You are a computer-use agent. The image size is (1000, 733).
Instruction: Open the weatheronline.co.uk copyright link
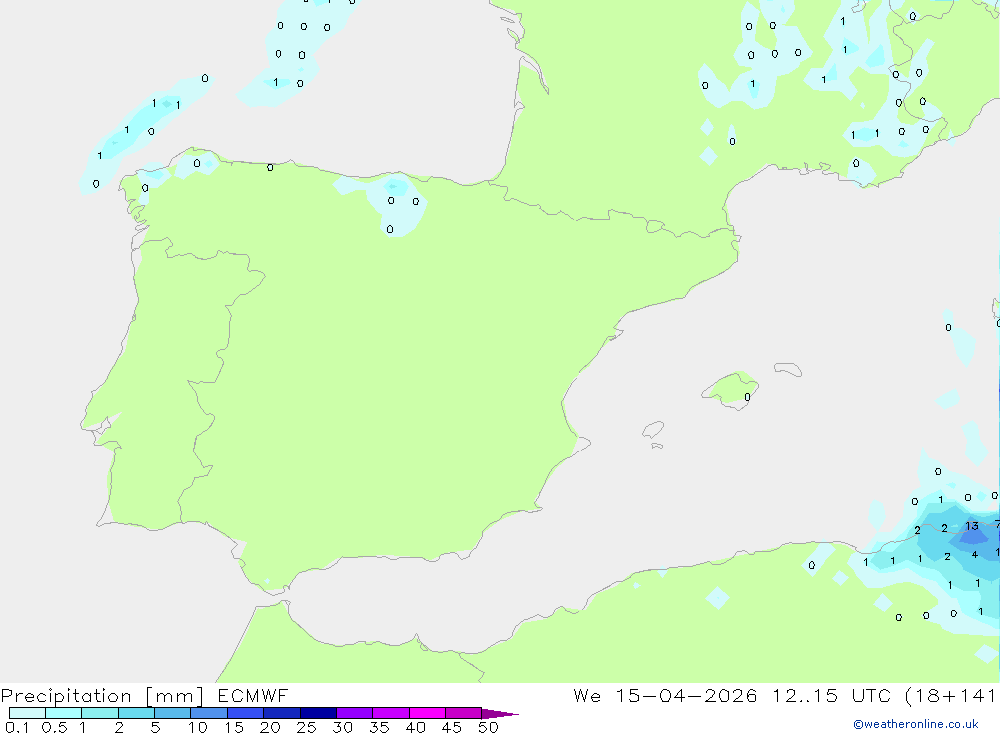[916, 724]
